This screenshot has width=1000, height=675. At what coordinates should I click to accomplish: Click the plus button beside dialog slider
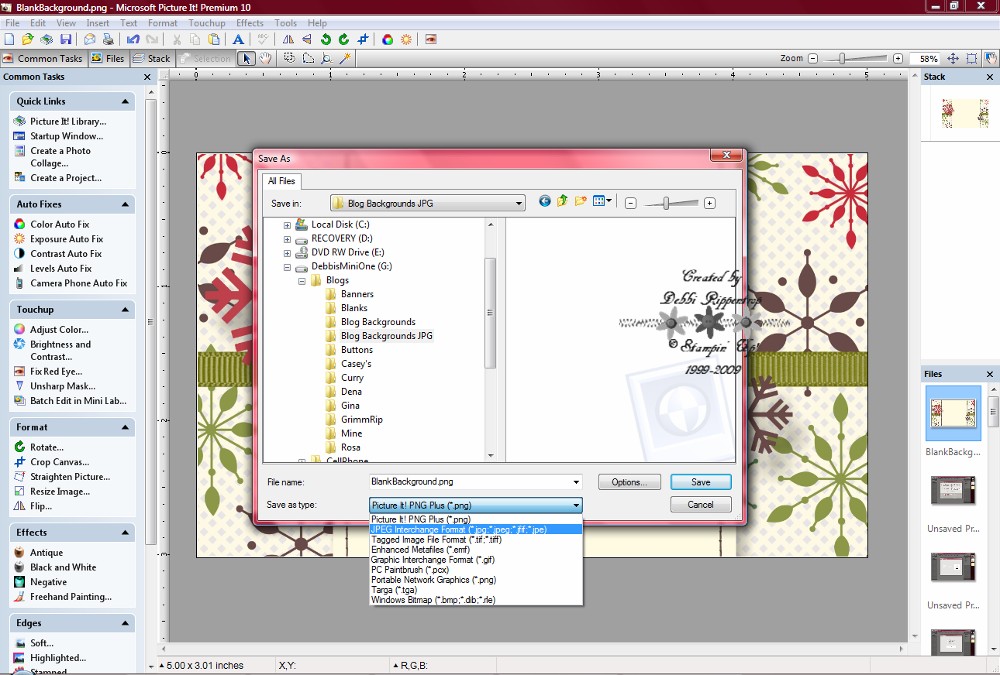pyautogui.click(x=709, y=204)
